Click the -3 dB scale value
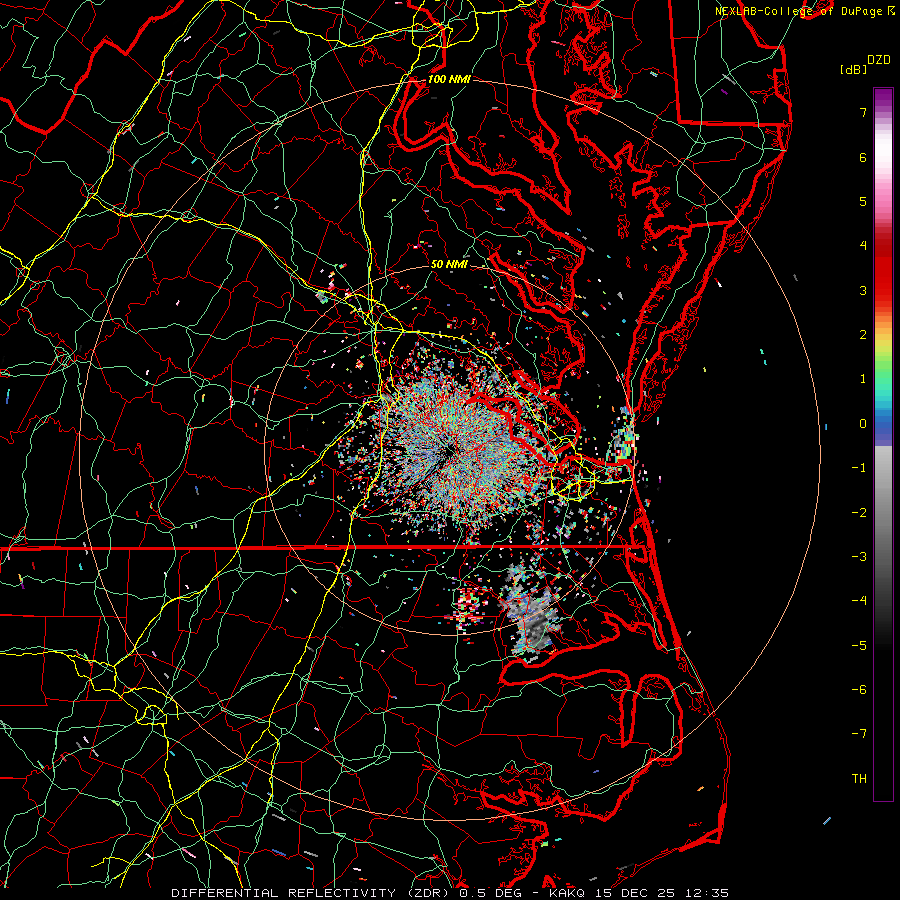This screenshot has height=900, width=900. pyautogui.click(x=859, y=557)
